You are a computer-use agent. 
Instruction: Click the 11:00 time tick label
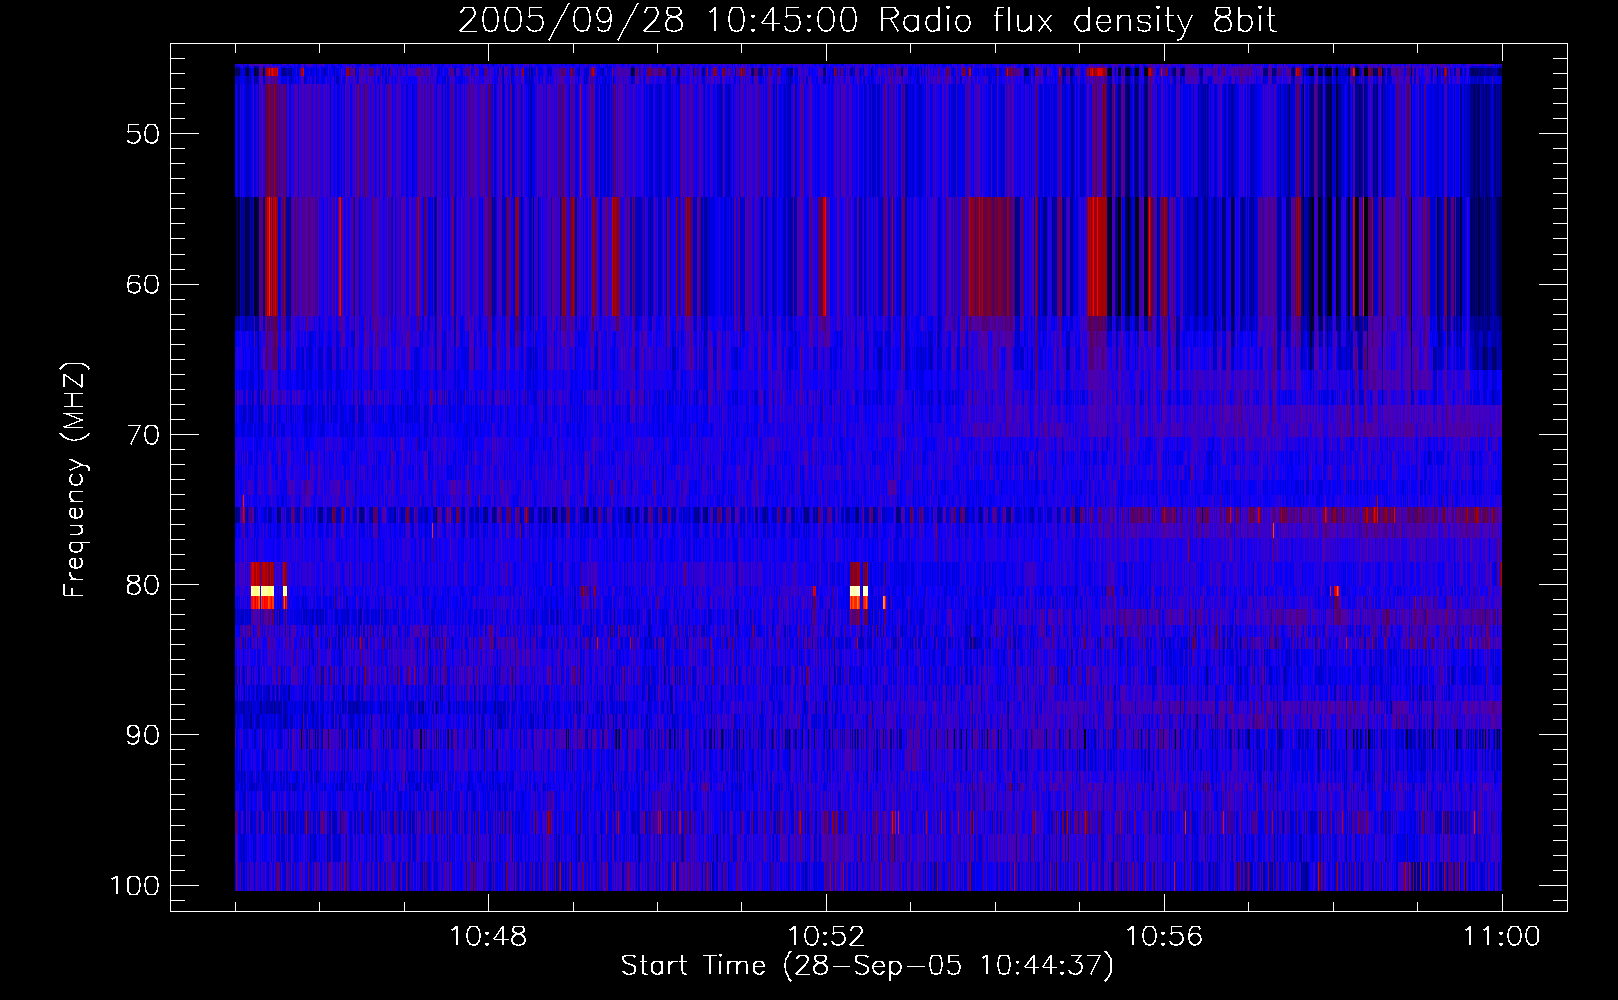coord(1502,938)
